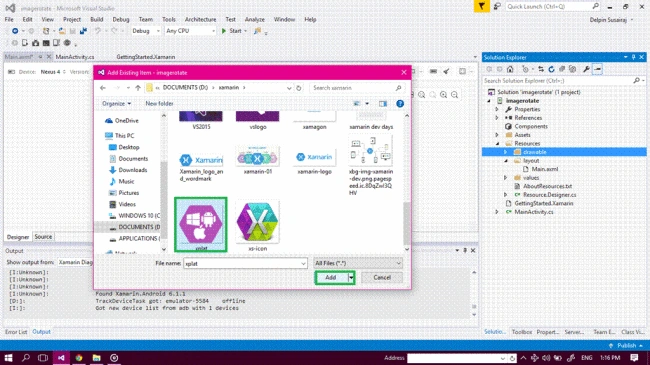The width and height of the screenshot is (650, 365).
Task: Expand Properties node in Solution Explorer
Action: pos(497,109)
